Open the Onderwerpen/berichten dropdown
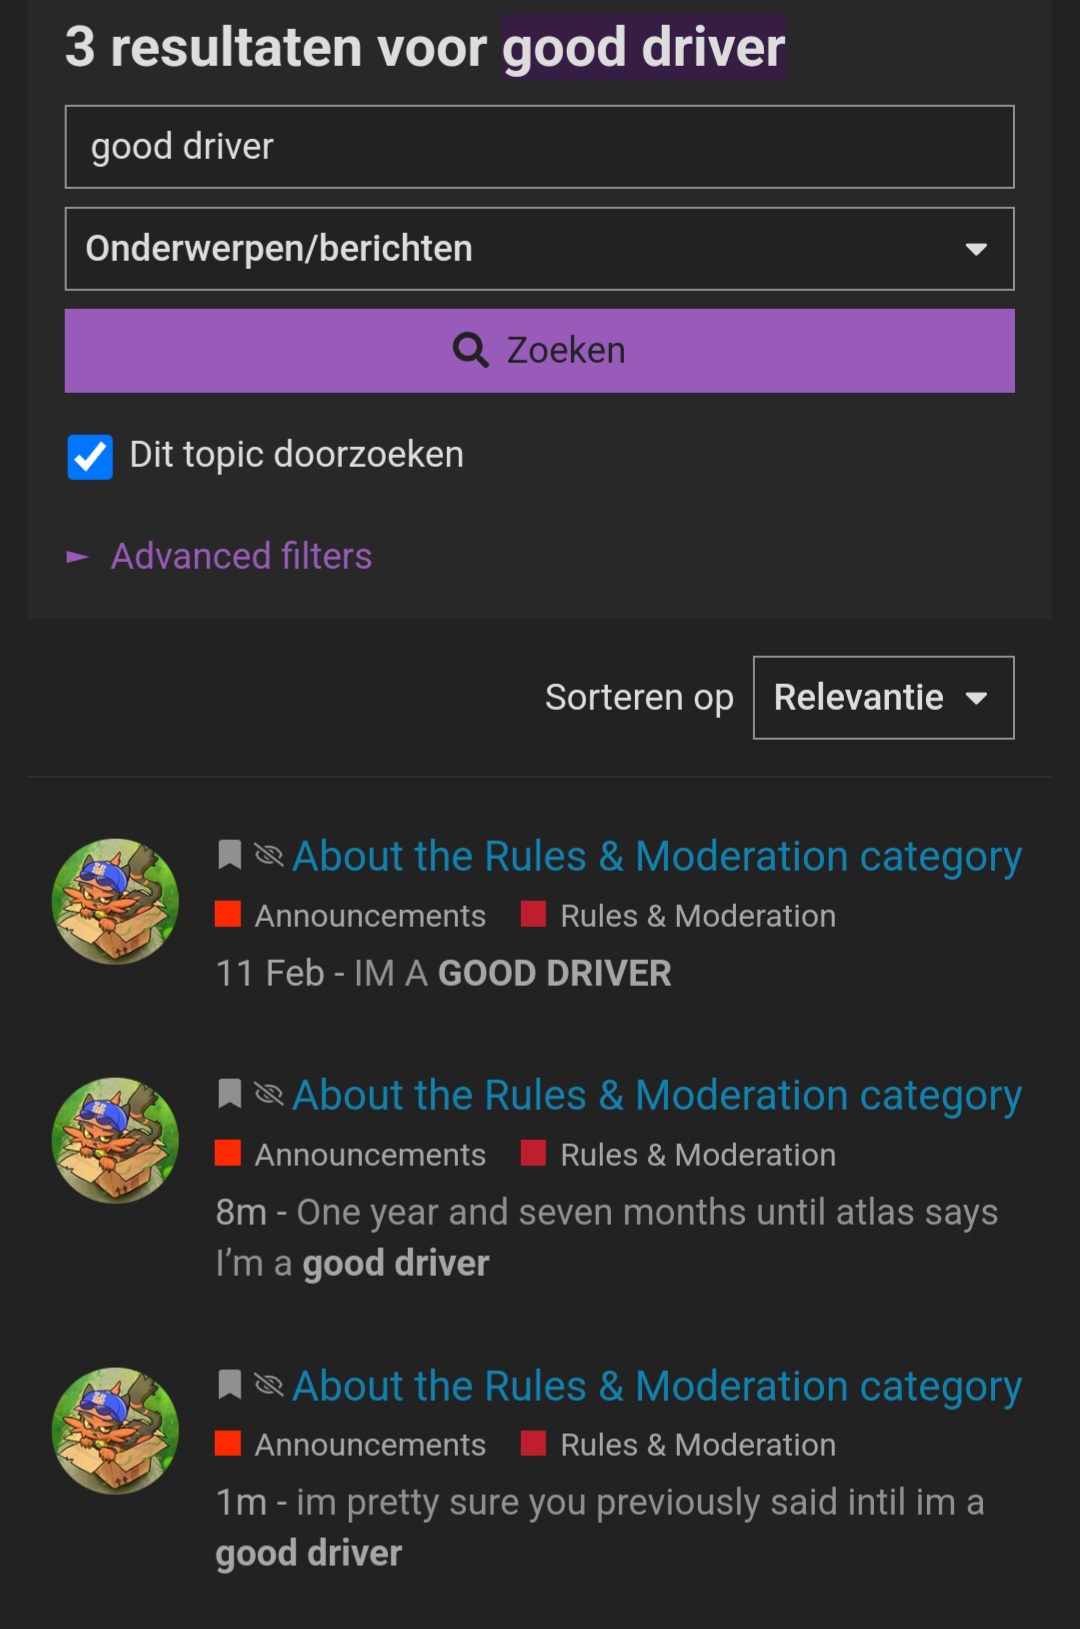The height and width of the screenshot is (1629, 1080). (540, 249)
